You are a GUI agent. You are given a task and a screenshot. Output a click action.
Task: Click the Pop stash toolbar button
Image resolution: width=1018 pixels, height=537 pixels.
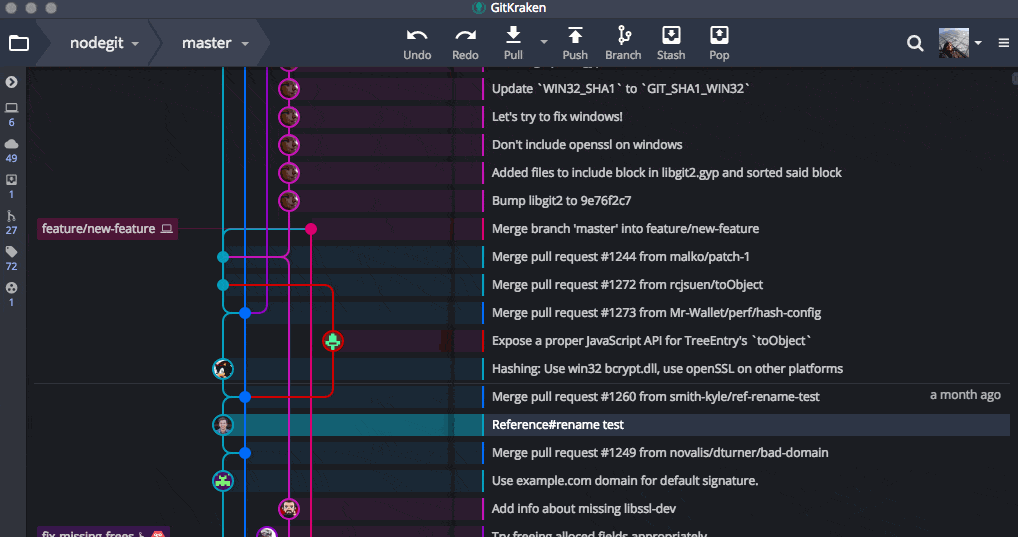(719, 44)
